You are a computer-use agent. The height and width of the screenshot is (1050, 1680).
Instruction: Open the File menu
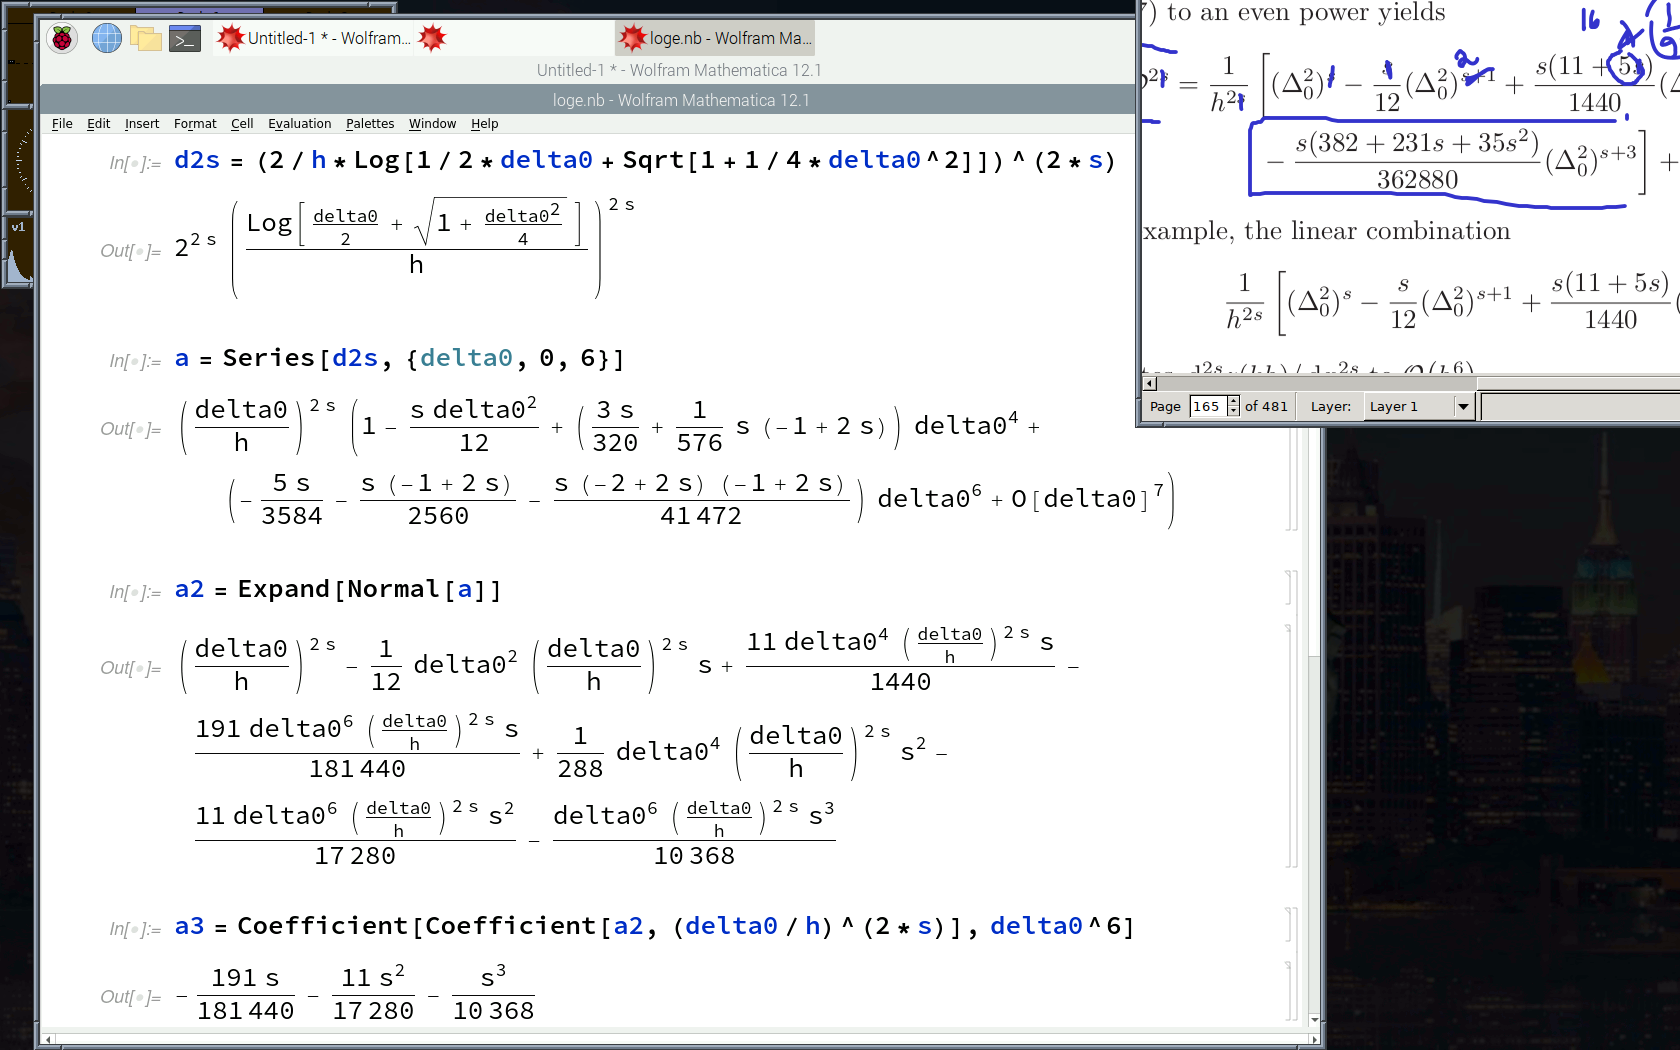tap(62, 124)
